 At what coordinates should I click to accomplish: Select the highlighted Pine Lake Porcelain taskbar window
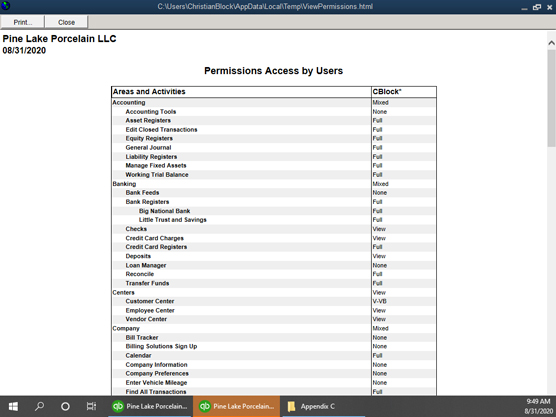pyautogui.click(x=237, y=406)
